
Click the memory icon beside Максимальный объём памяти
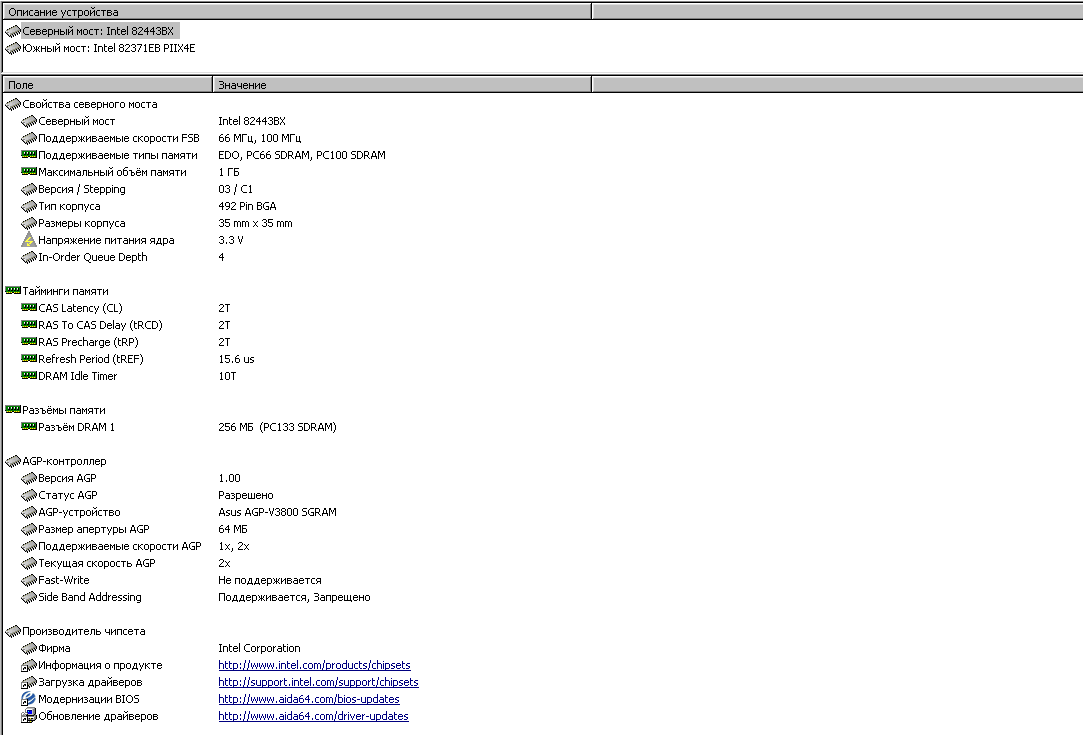28,171
